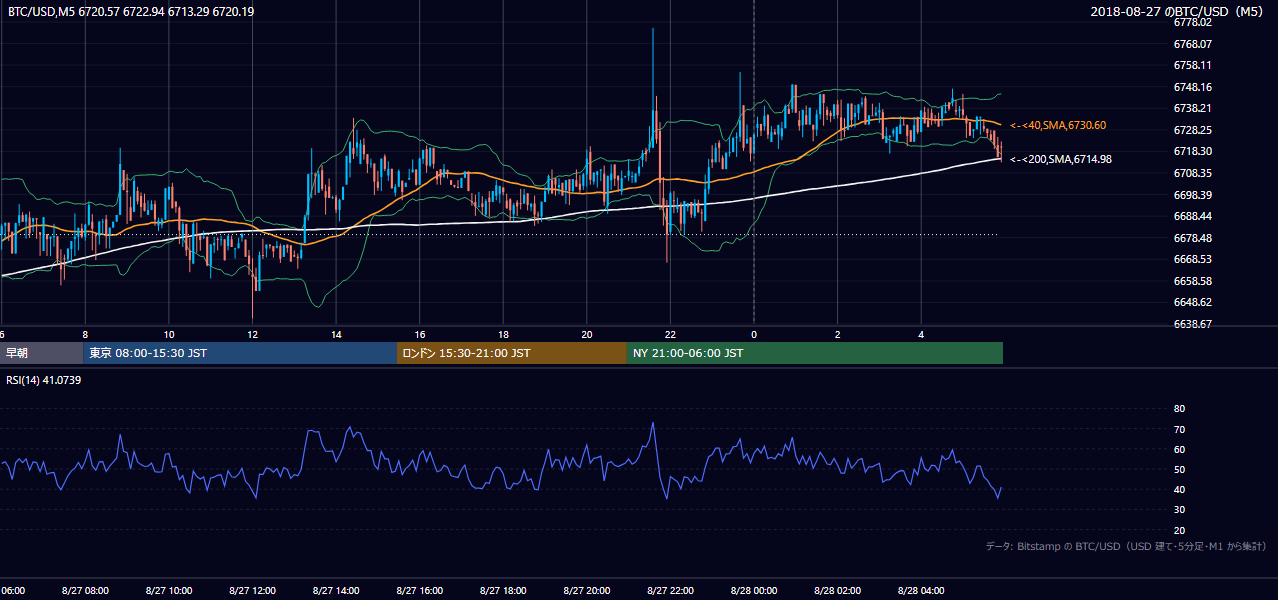Screen dimensions: 1278x600
Task: Click the bottom date label 8/28 00:00
Action: tap(754, 591)
